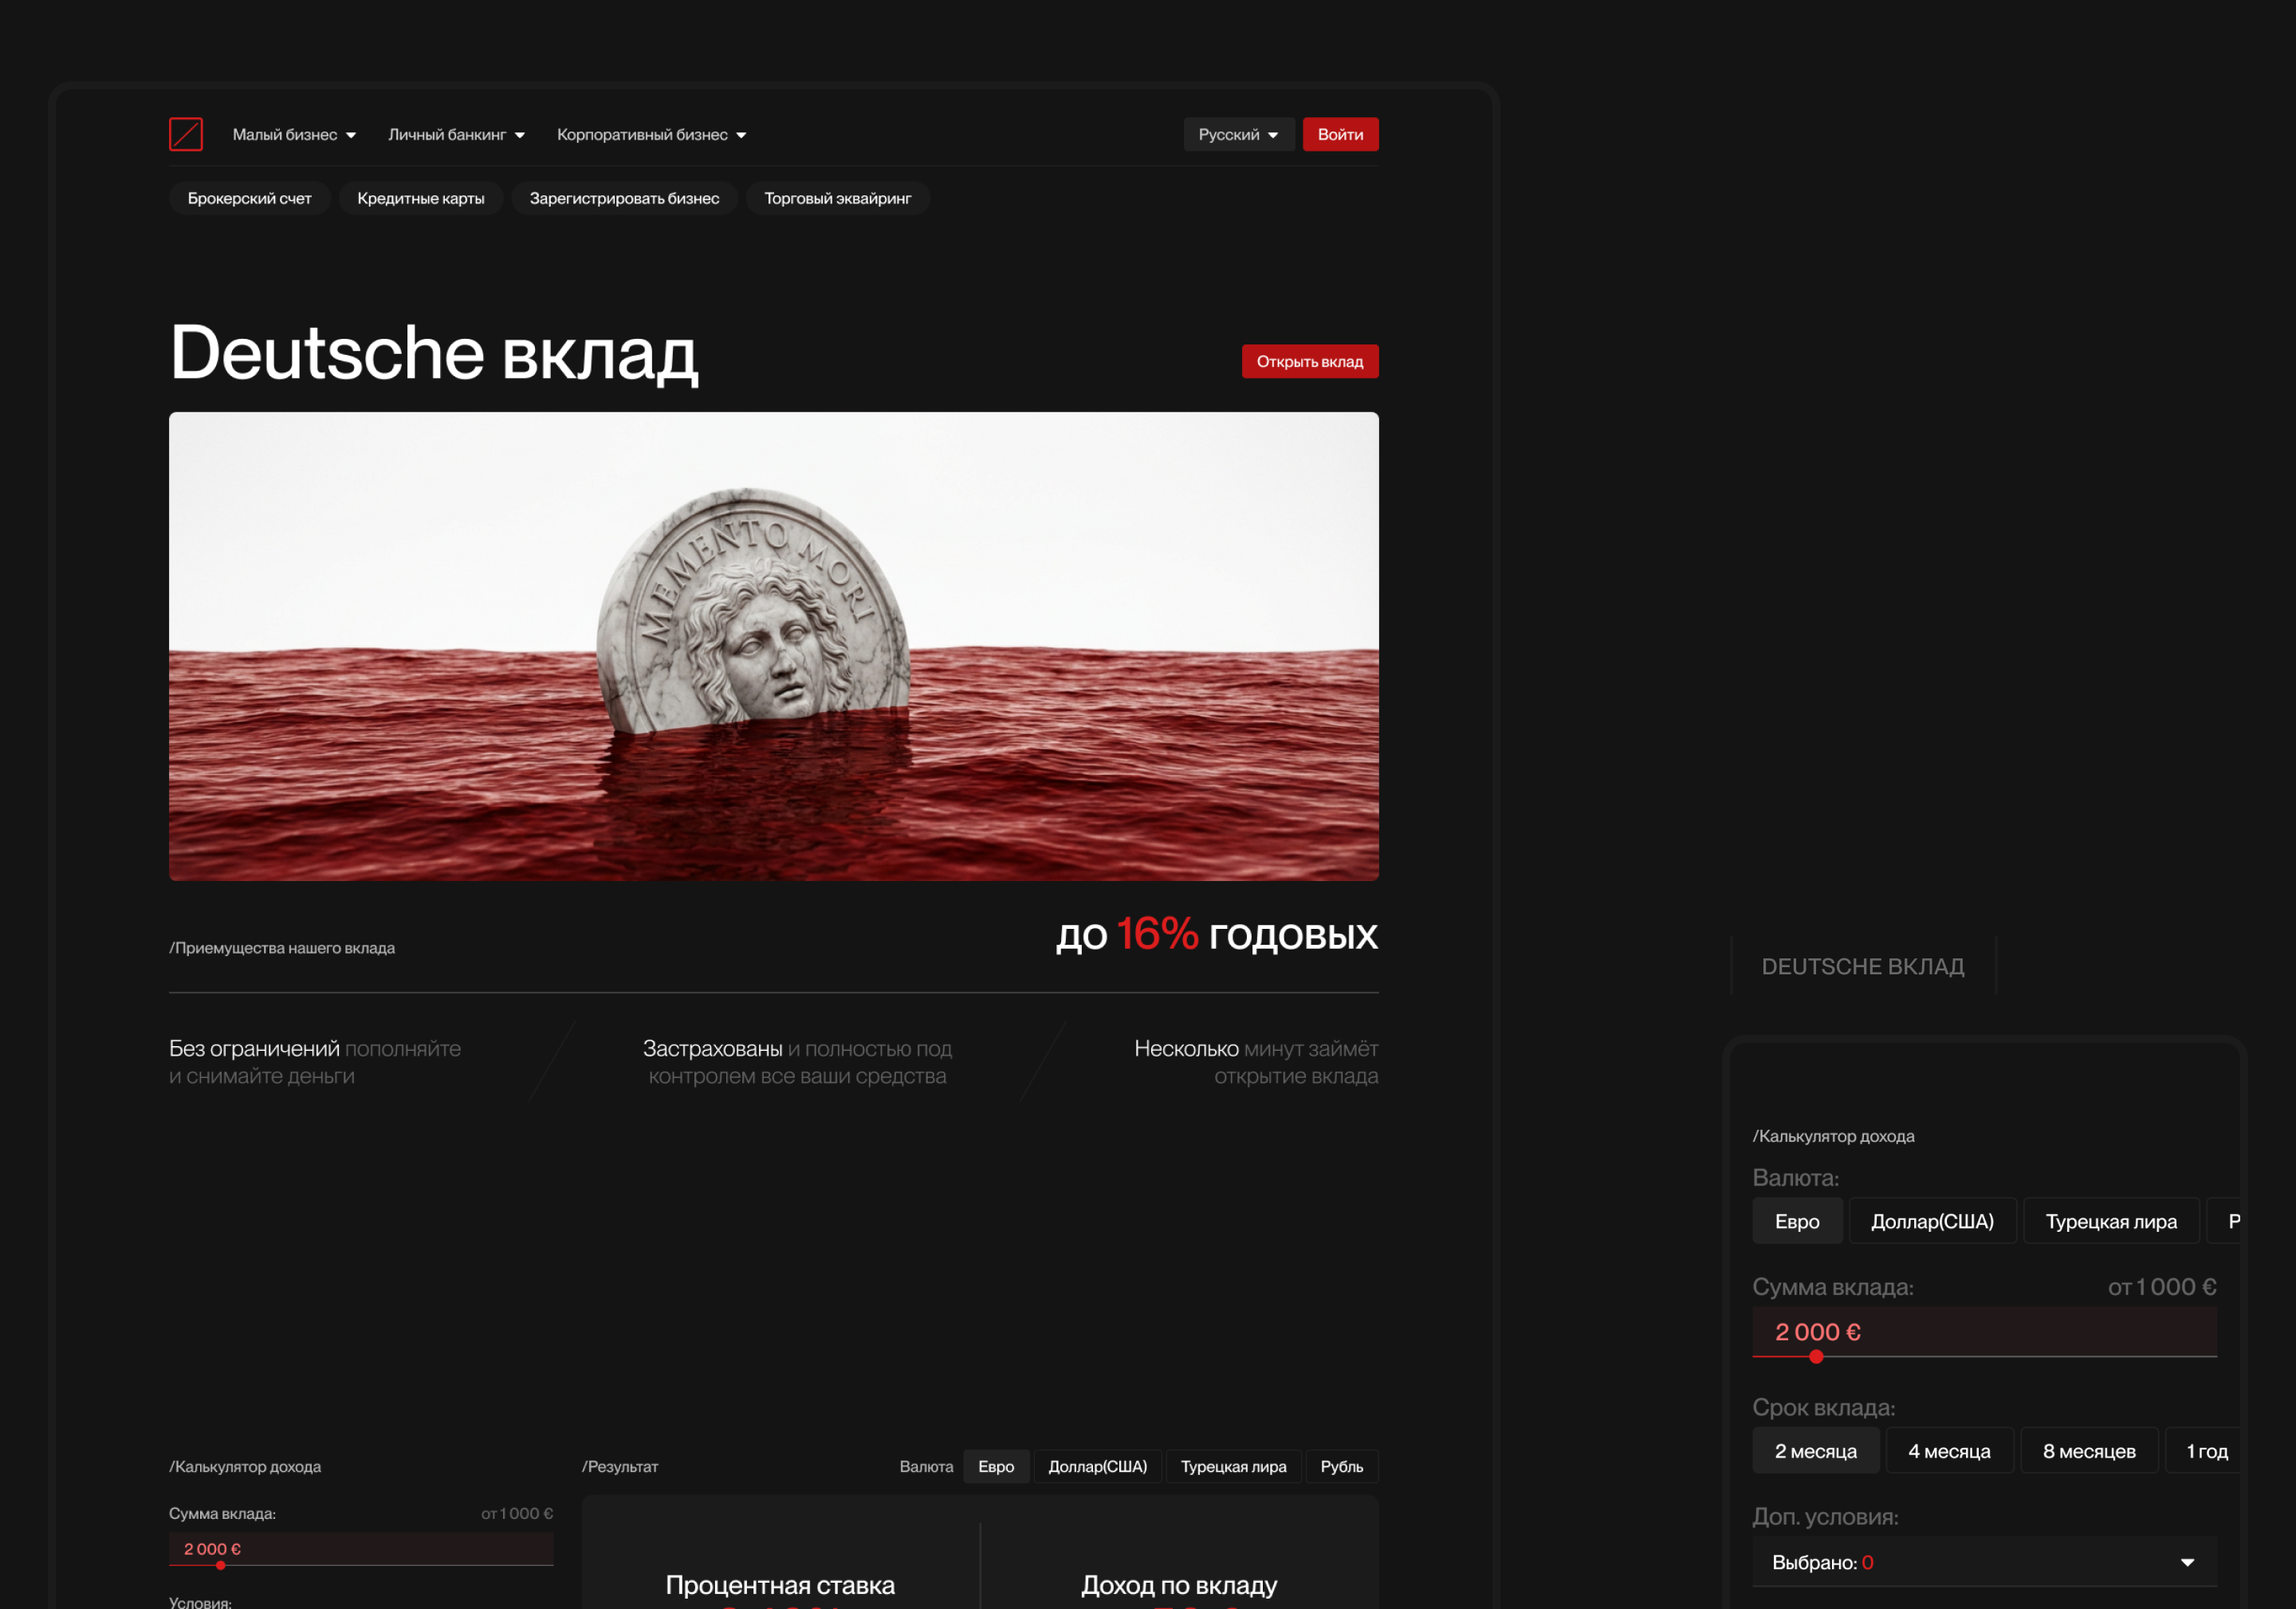Select Рубль in the Результат currency row
2296x1609 pixels.
coord(1342,1466)
